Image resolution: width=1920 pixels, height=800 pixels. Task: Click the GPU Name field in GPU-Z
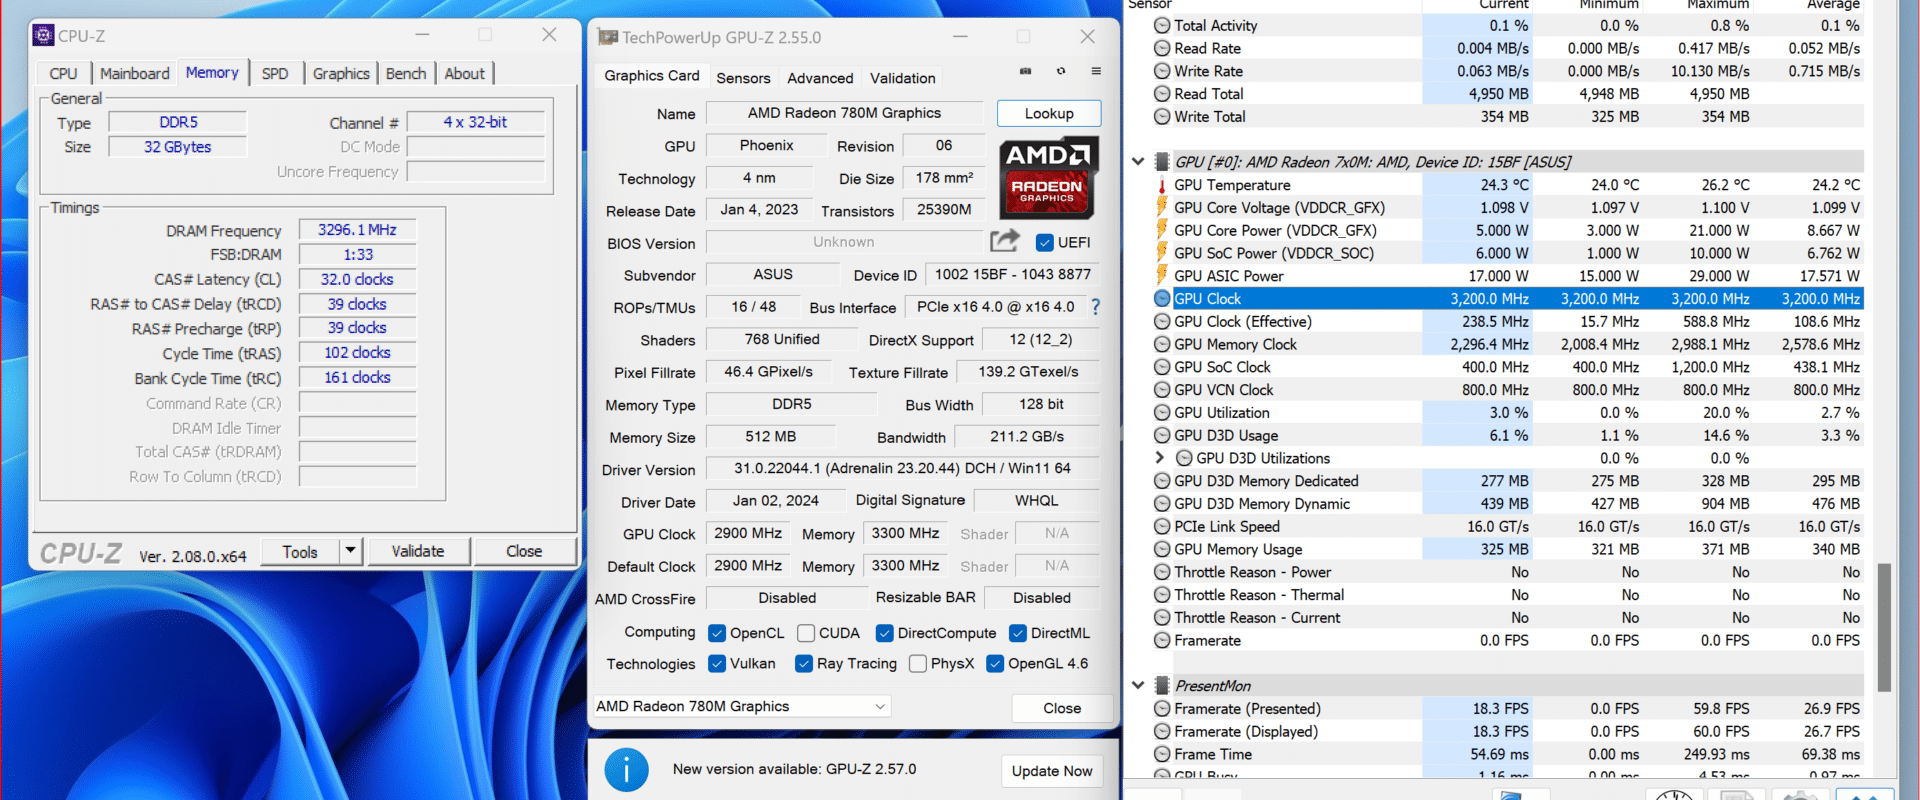[845, 113]
